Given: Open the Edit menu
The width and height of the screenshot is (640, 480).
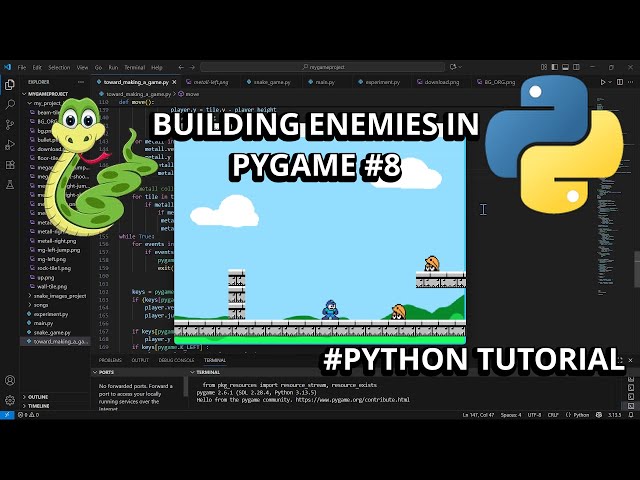Looking at the screenshot, I should click(37, 67).
